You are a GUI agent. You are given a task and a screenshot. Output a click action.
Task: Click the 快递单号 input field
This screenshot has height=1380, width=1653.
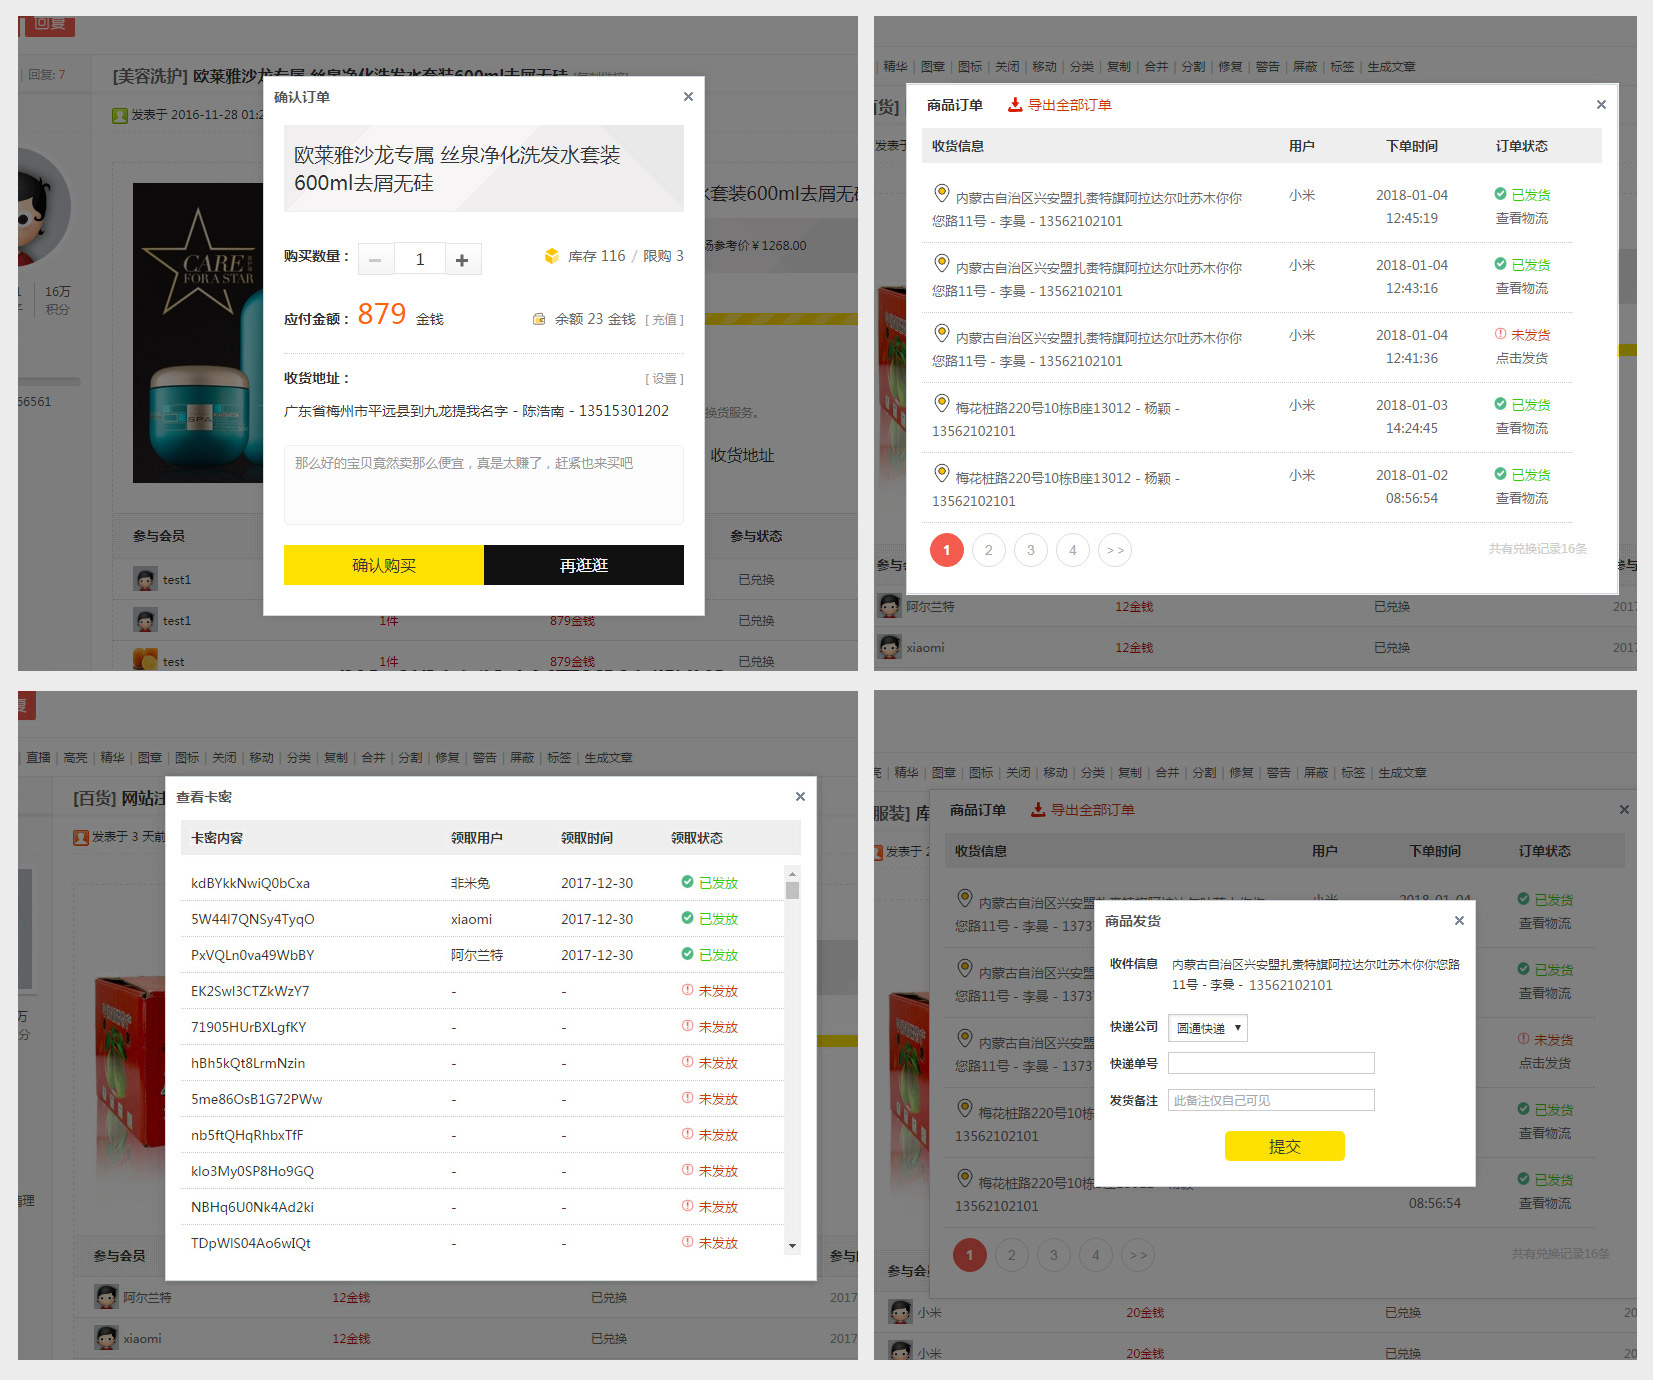pos(1271,1063)
